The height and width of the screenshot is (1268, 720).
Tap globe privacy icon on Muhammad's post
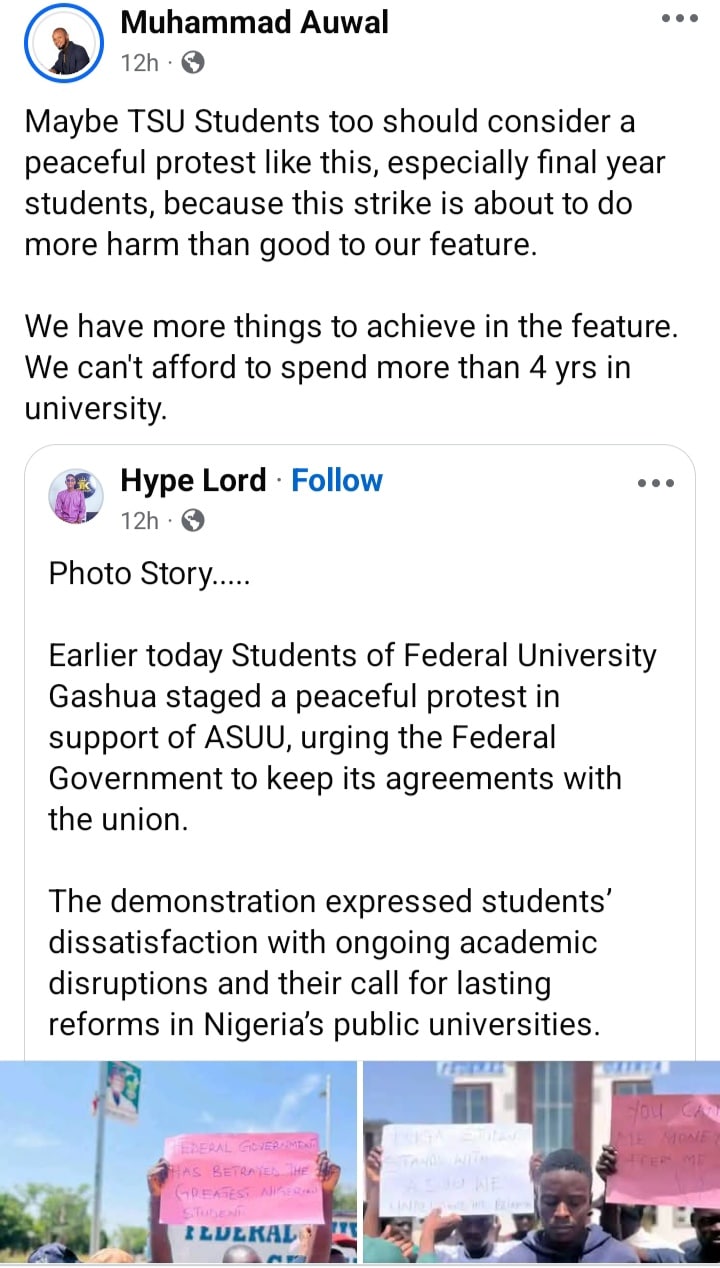(193, 63)
